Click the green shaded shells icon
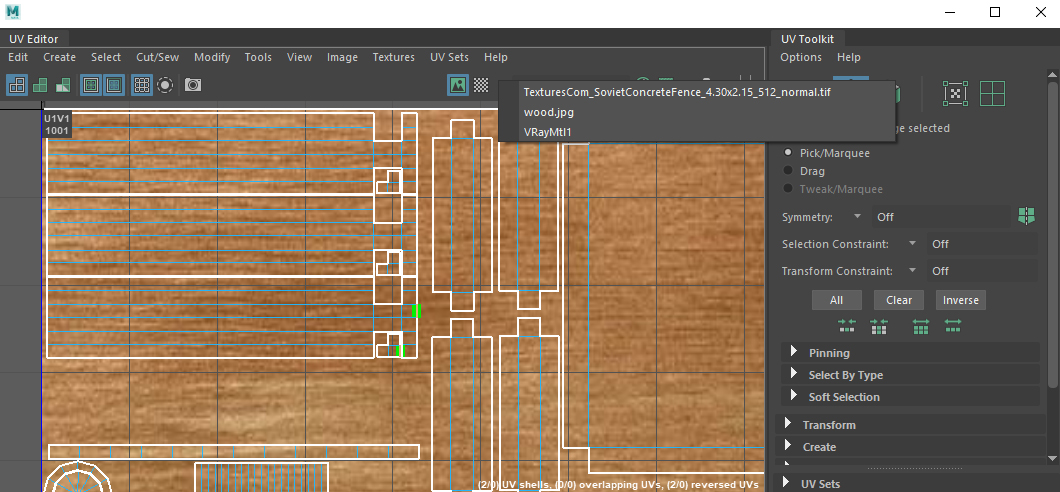1060x492 pixels. [41, 84]
